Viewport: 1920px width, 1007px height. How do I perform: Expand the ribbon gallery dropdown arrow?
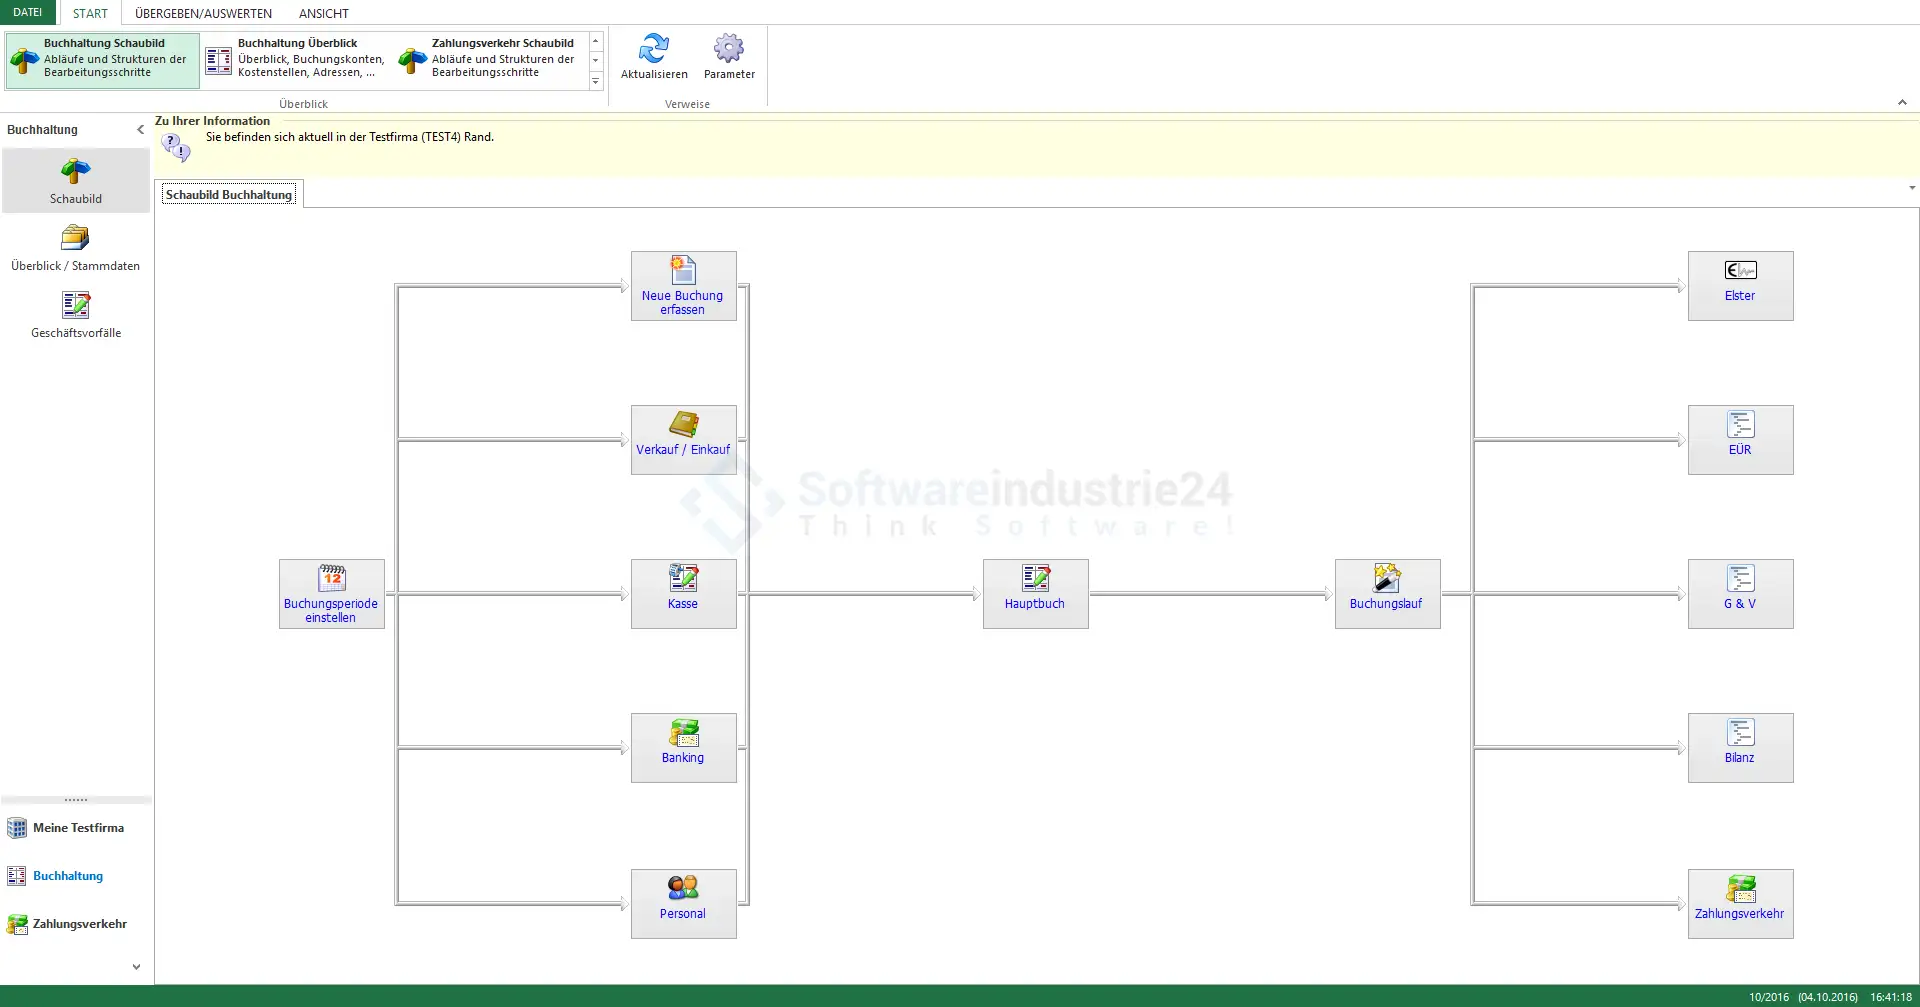[596, 82]
